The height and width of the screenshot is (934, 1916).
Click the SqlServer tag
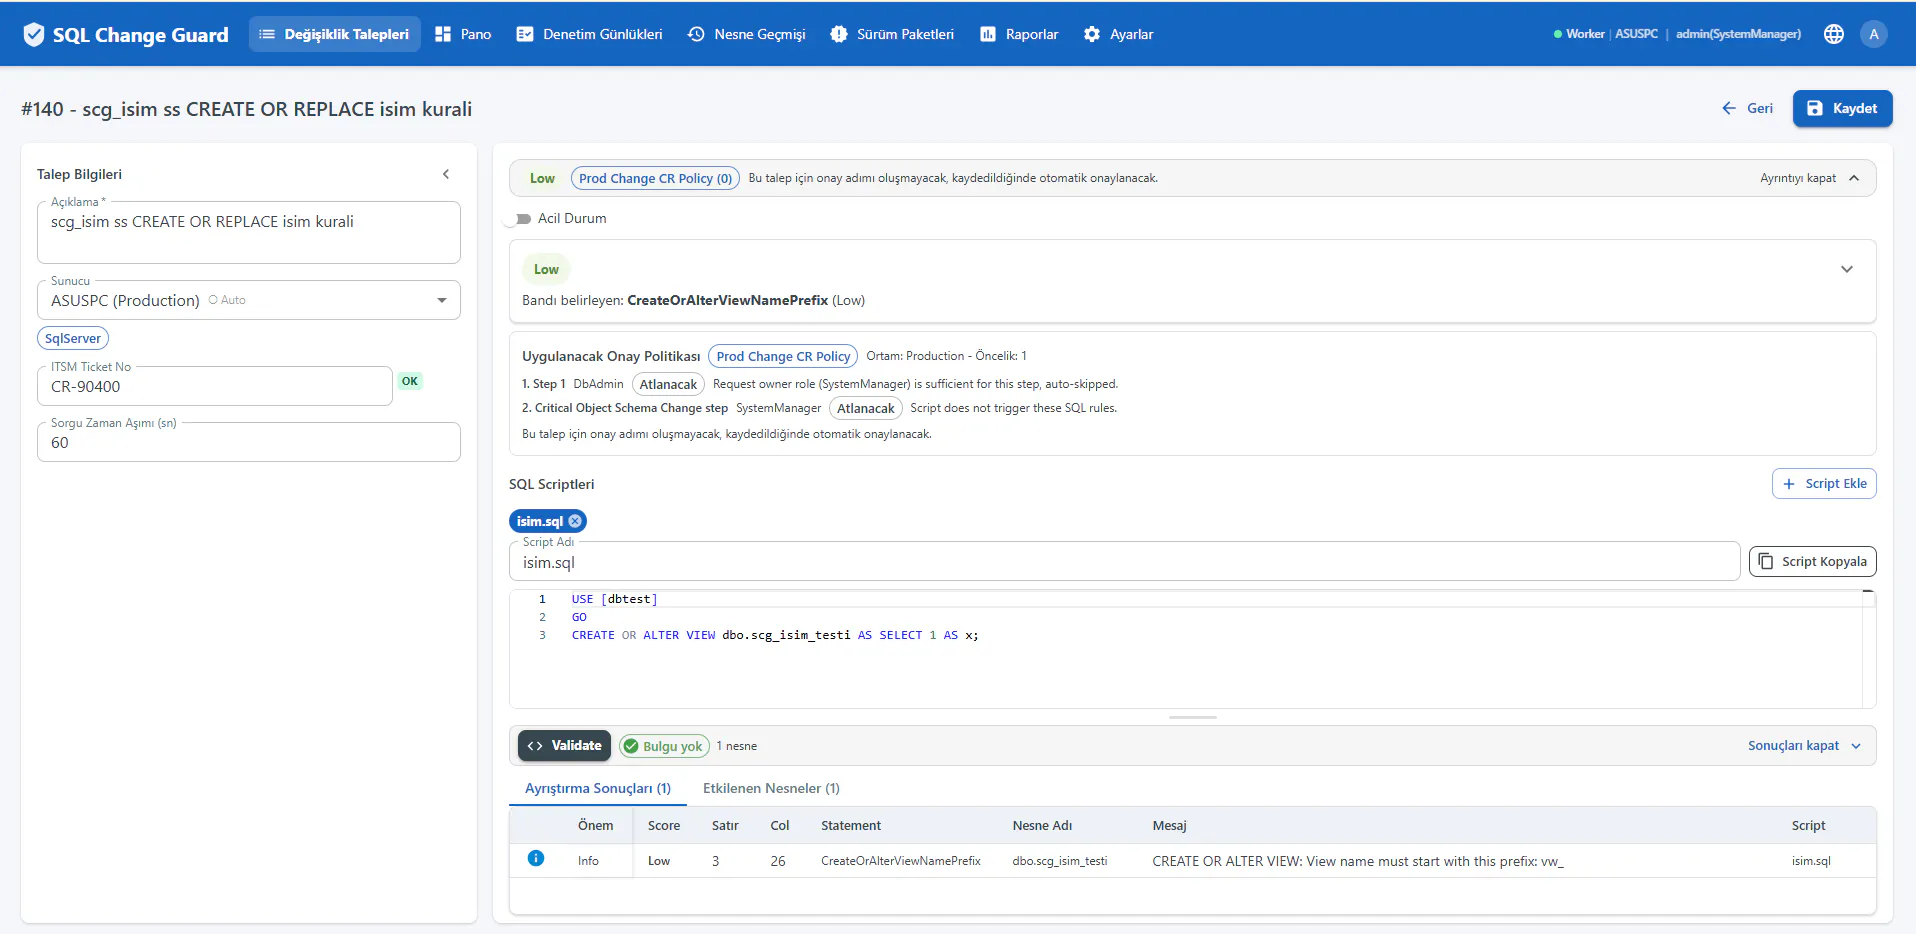[x=73, y=338]
